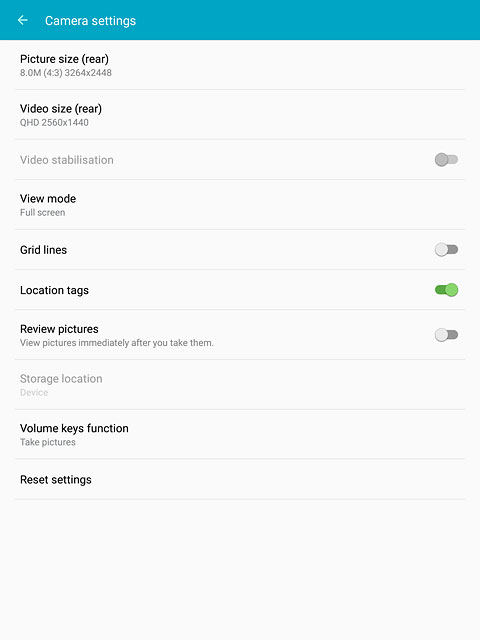Turn off the Location tags switch
Image resolution: width=480 pixels, height=640 pixels.
[446, 290]
